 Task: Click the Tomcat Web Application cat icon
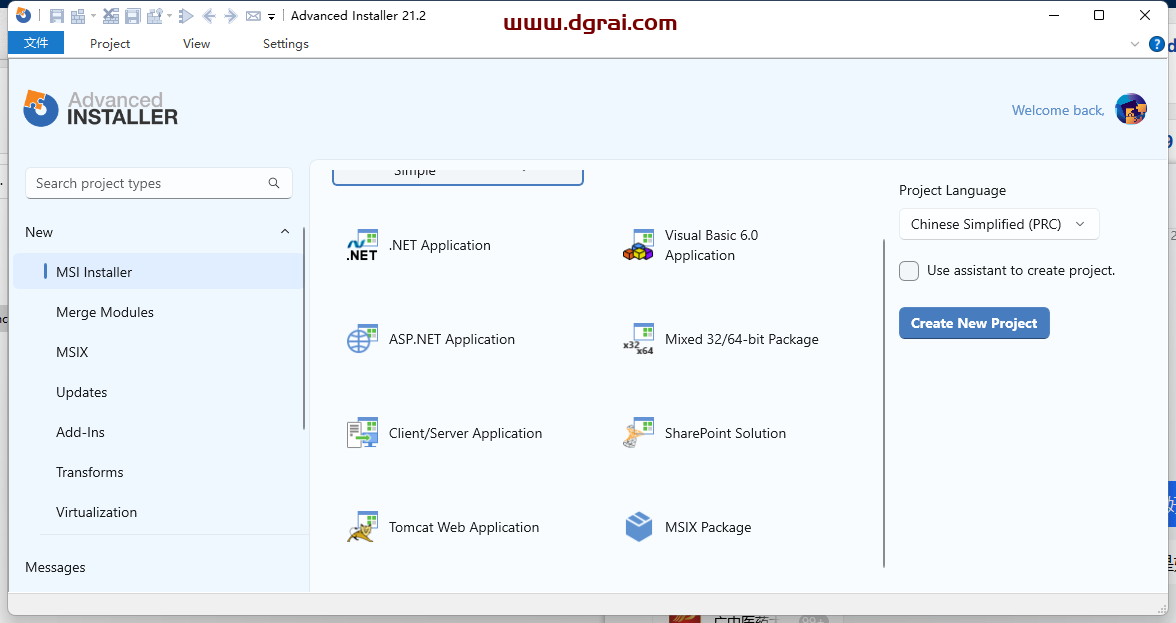[362, 526]
